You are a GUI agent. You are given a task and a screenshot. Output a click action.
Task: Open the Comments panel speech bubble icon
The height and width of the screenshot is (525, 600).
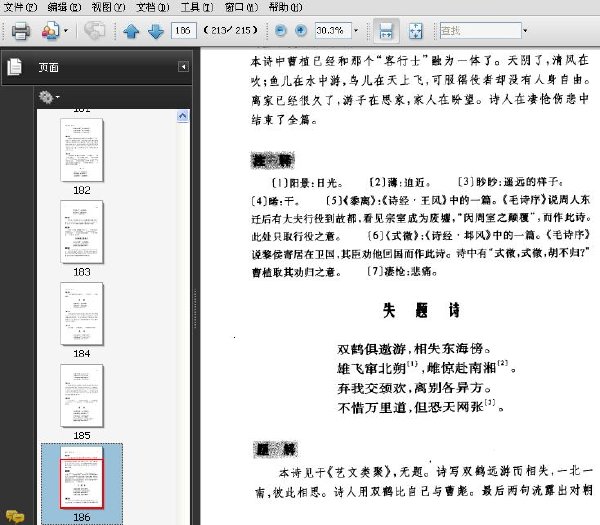coord(15,516)
